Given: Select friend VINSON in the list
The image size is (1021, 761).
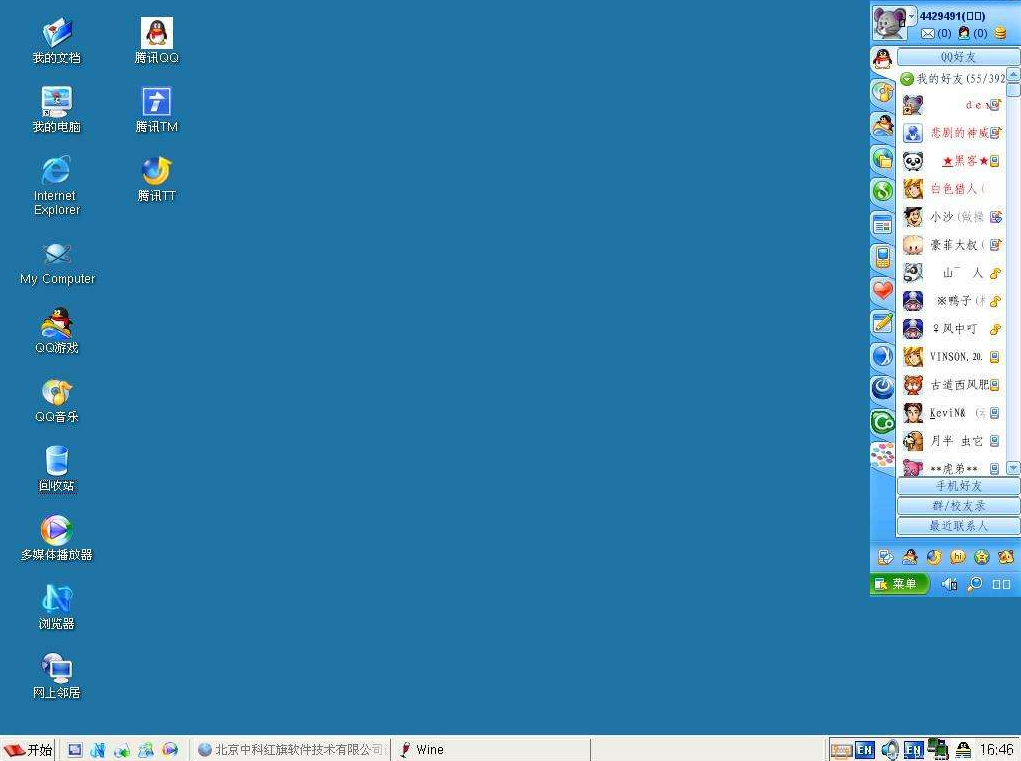Looking at the screenshot, I should [952, 357].
